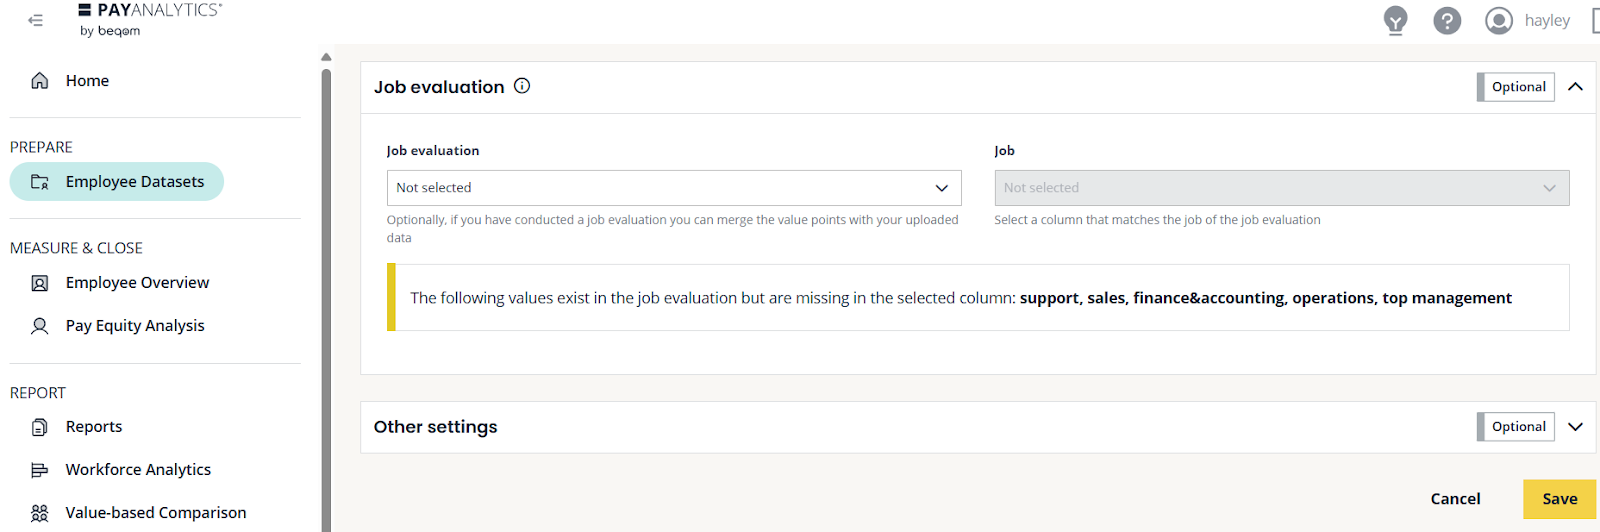
Task: Expand the Other settings section
Action: pos(1575,427)
